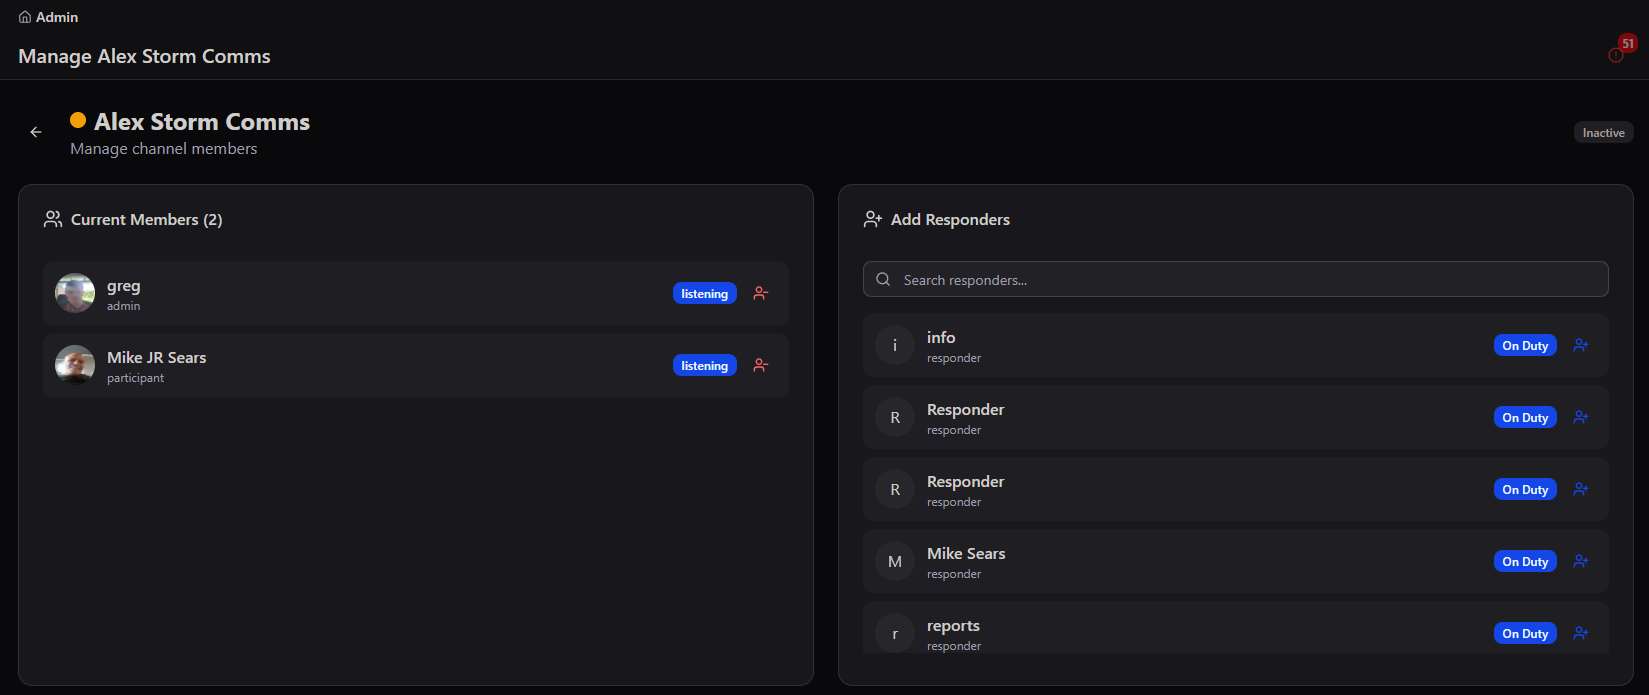Click the "i" avatar of the info responder

point(895,345)
